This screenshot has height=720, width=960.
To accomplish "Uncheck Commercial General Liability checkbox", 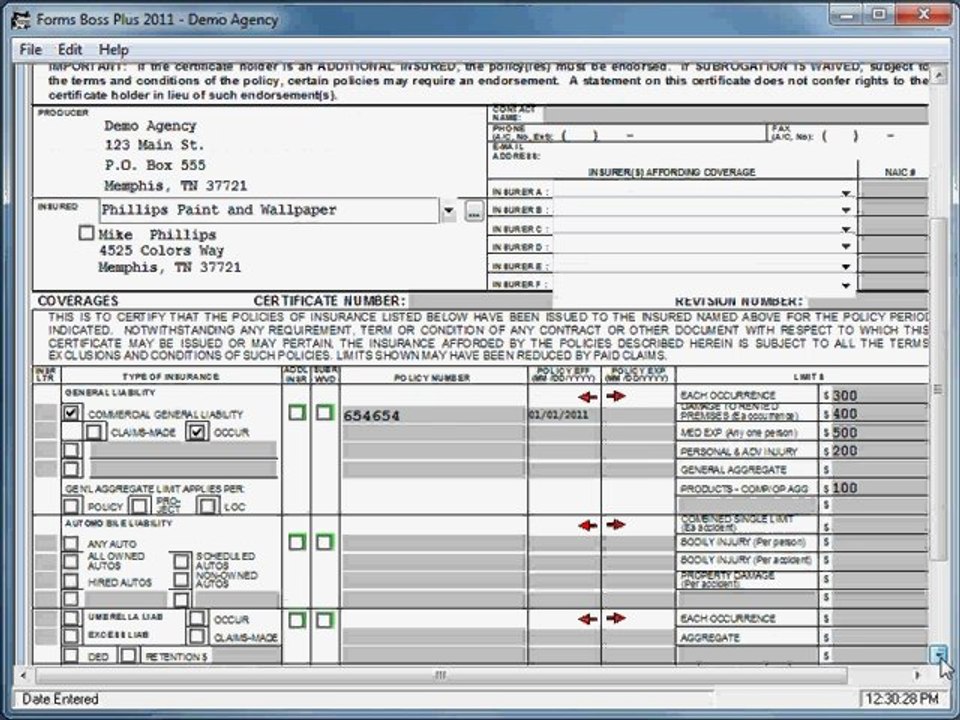I will pos(71,413).
